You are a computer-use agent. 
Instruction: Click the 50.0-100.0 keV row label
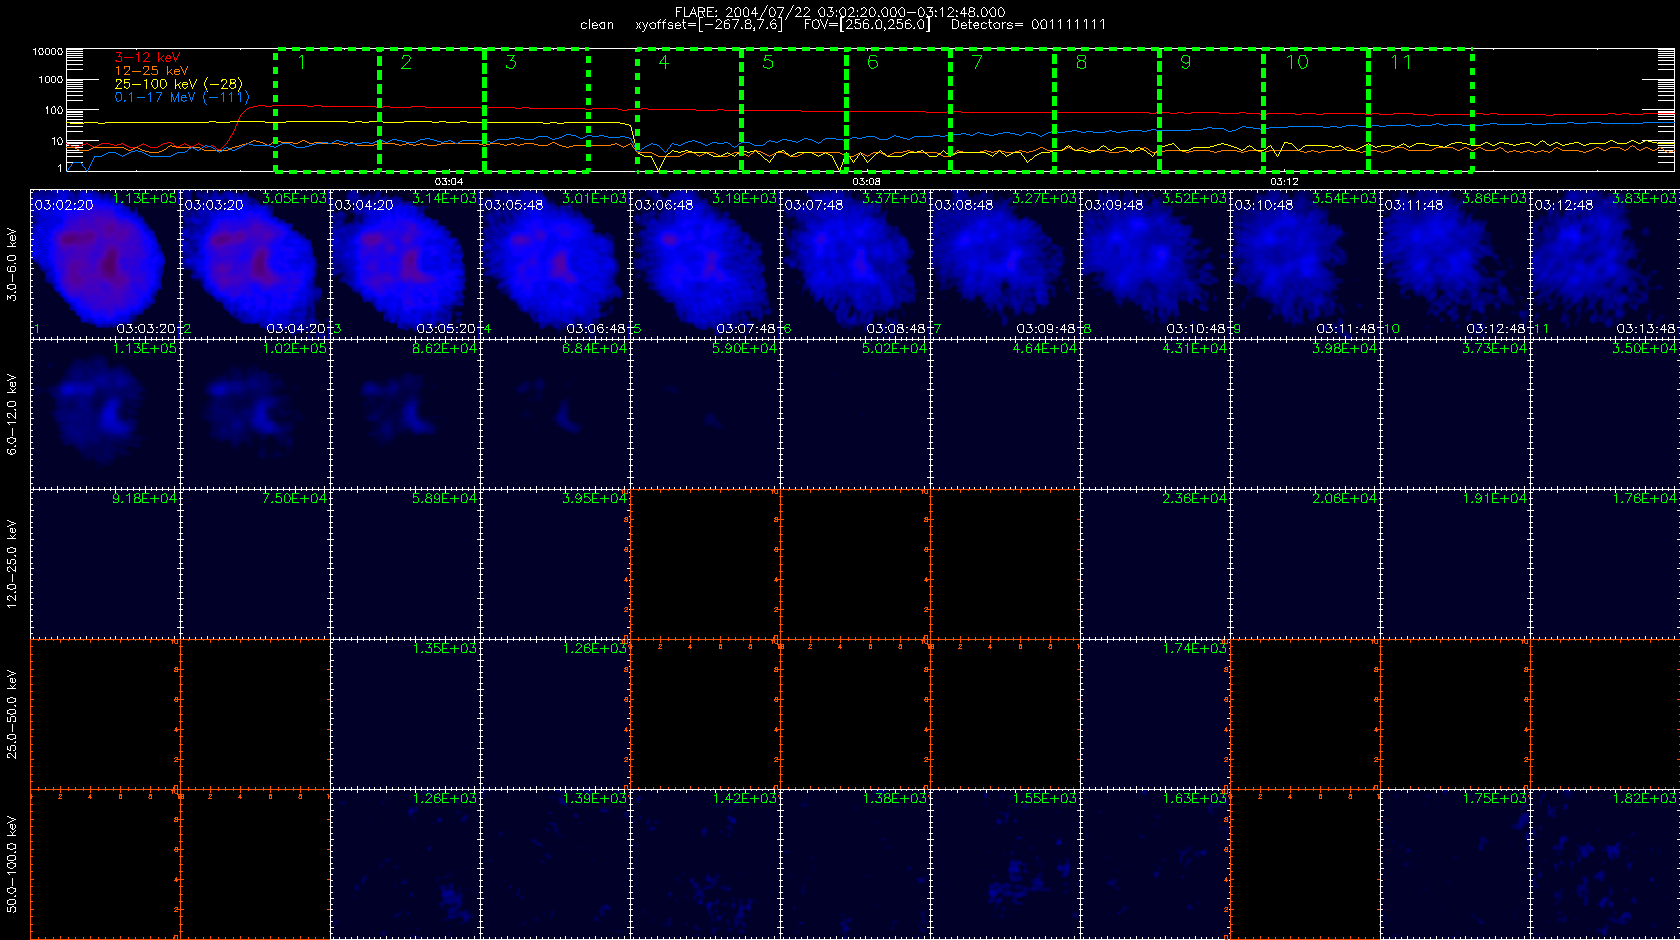(x=12, y=864)
